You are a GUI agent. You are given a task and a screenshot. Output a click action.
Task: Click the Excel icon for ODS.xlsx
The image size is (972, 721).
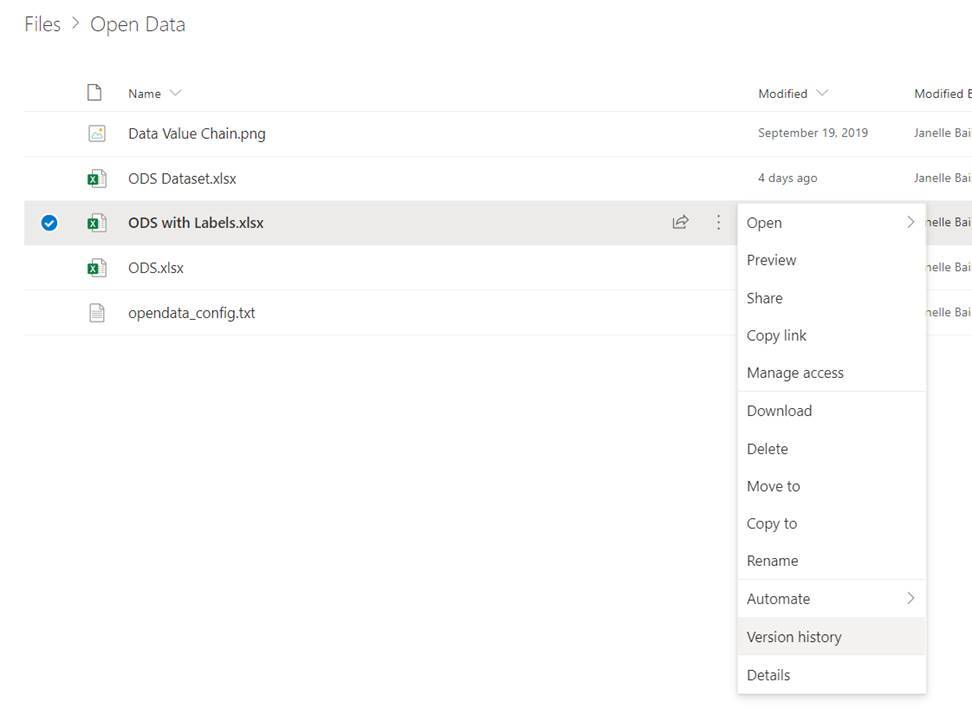[x=97, y=268]
